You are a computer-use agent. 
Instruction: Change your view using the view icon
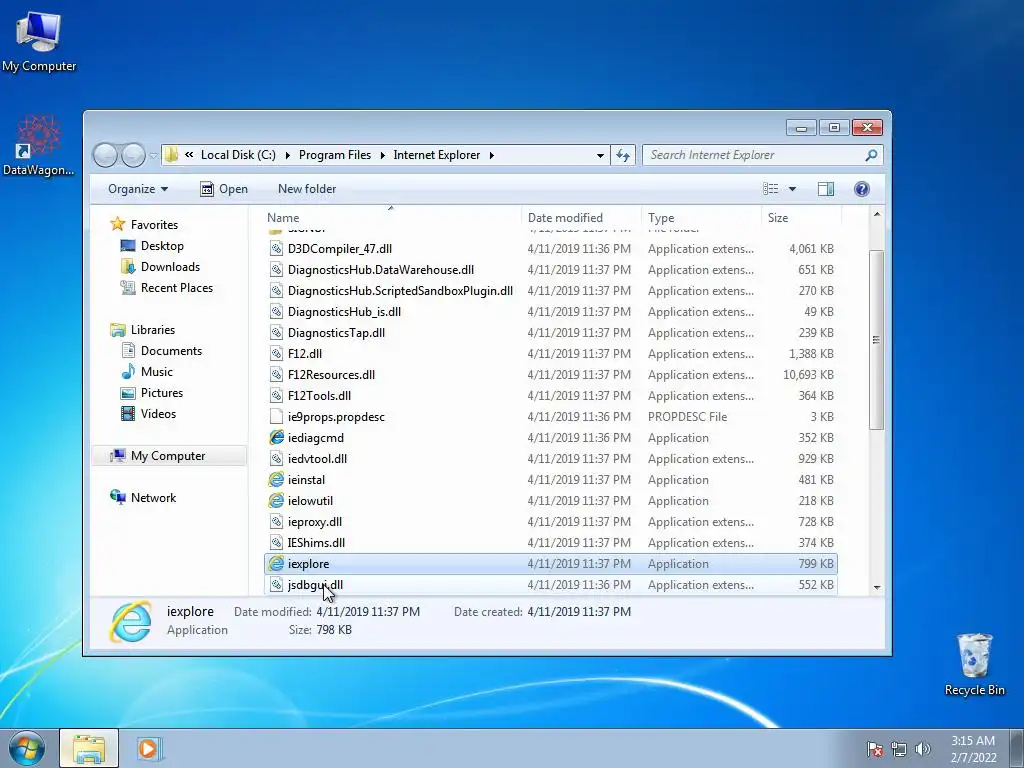click(x=771, y=189)
